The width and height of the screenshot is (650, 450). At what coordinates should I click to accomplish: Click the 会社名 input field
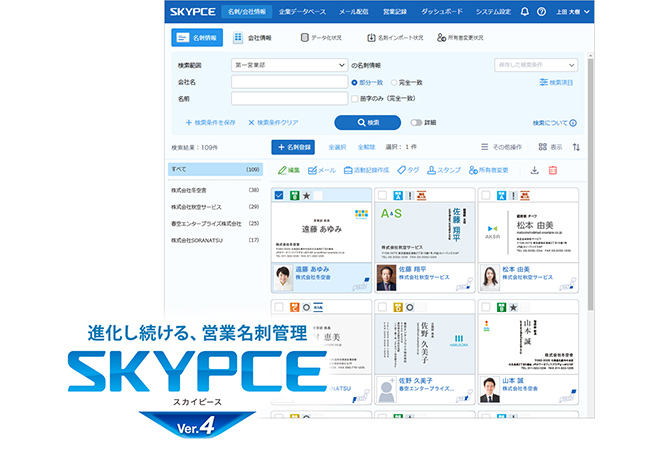289,82
